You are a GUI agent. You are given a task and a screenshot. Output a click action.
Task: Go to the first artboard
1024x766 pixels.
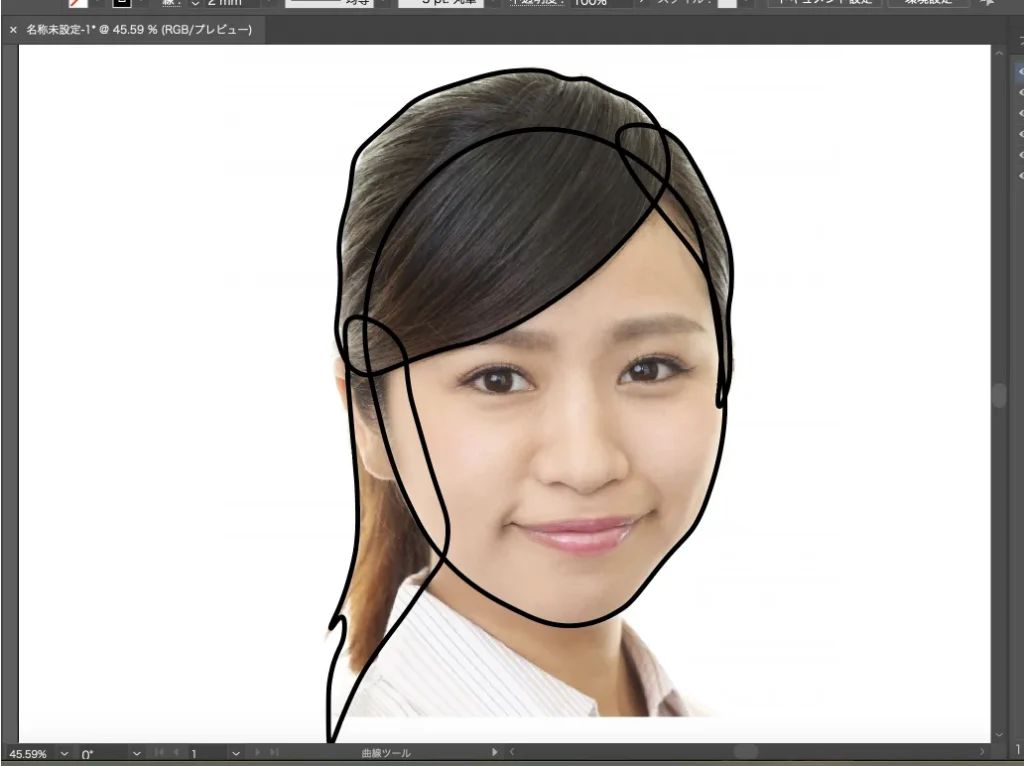click(x=158, y=752)
